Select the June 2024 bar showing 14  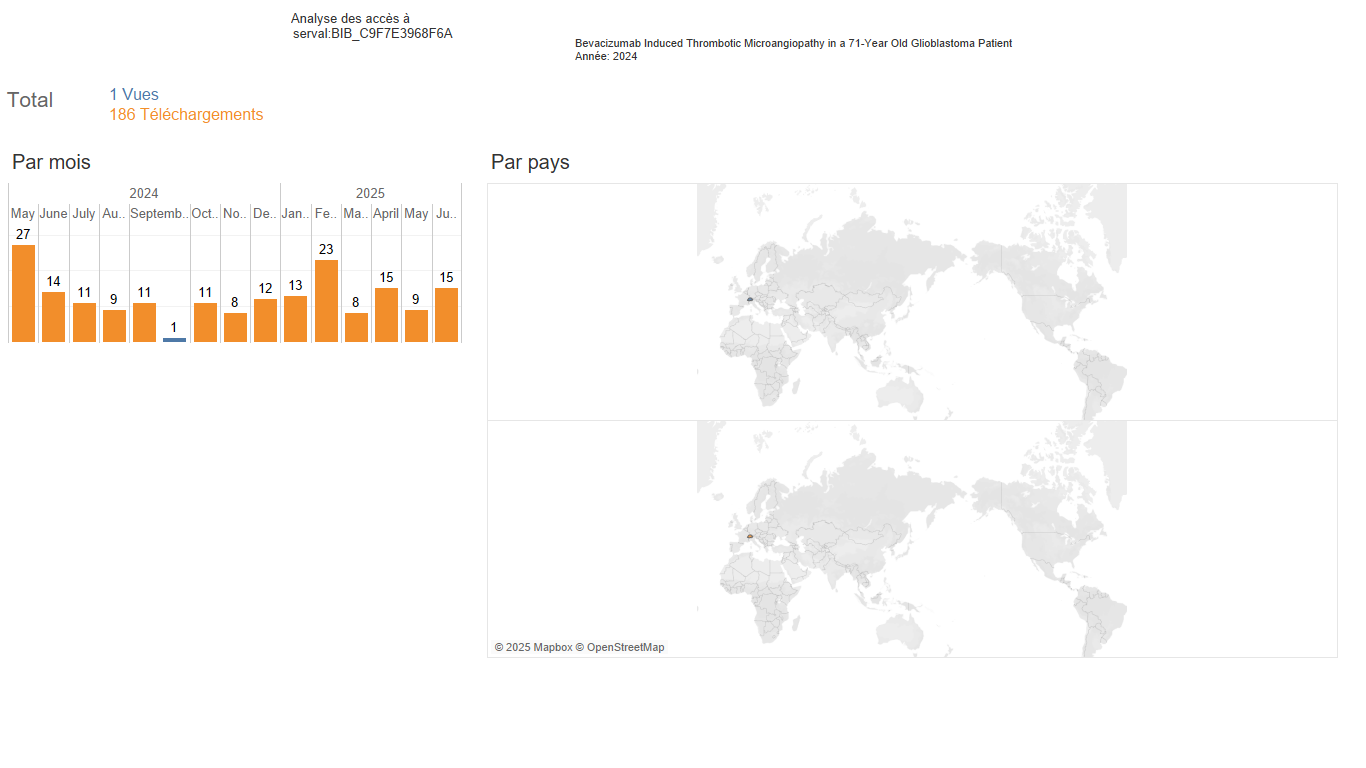53,317
